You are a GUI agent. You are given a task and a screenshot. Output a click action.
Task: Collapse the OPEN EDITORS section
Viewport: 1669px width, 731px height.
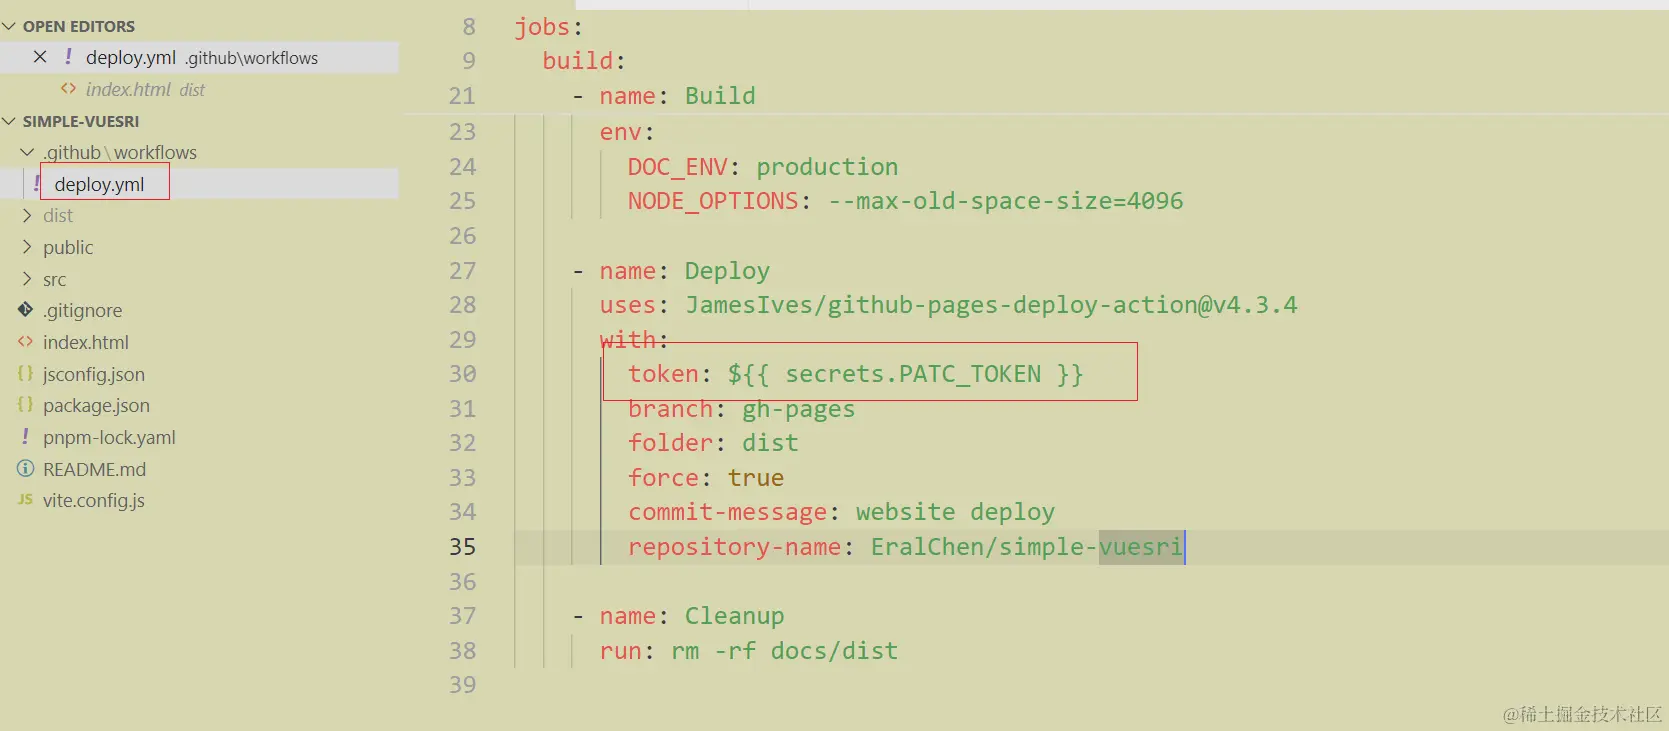pyautogui.click(x=9, y=26)
